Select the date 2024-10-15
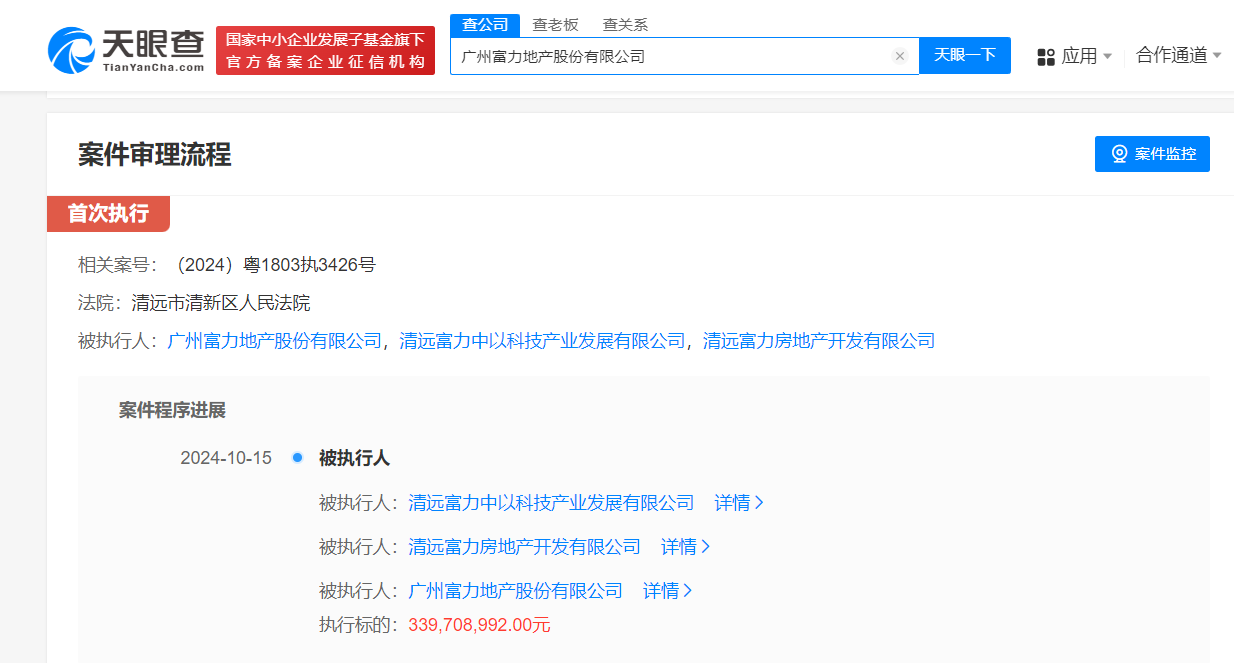Image resolution: width=1234 pixels, height=663 pixels. 226,458
